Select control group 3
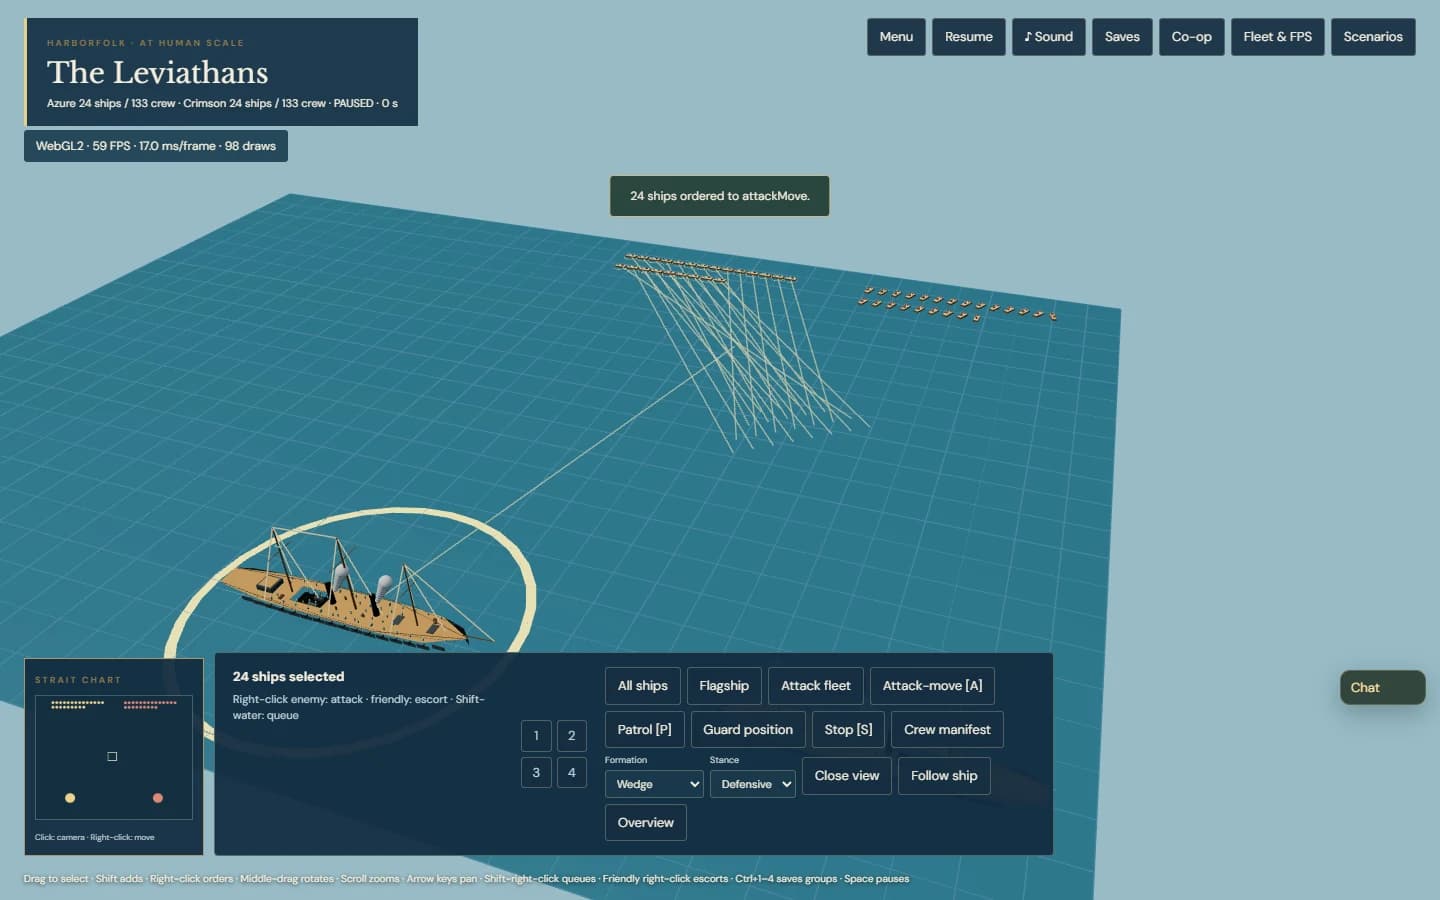 (536, 773)
